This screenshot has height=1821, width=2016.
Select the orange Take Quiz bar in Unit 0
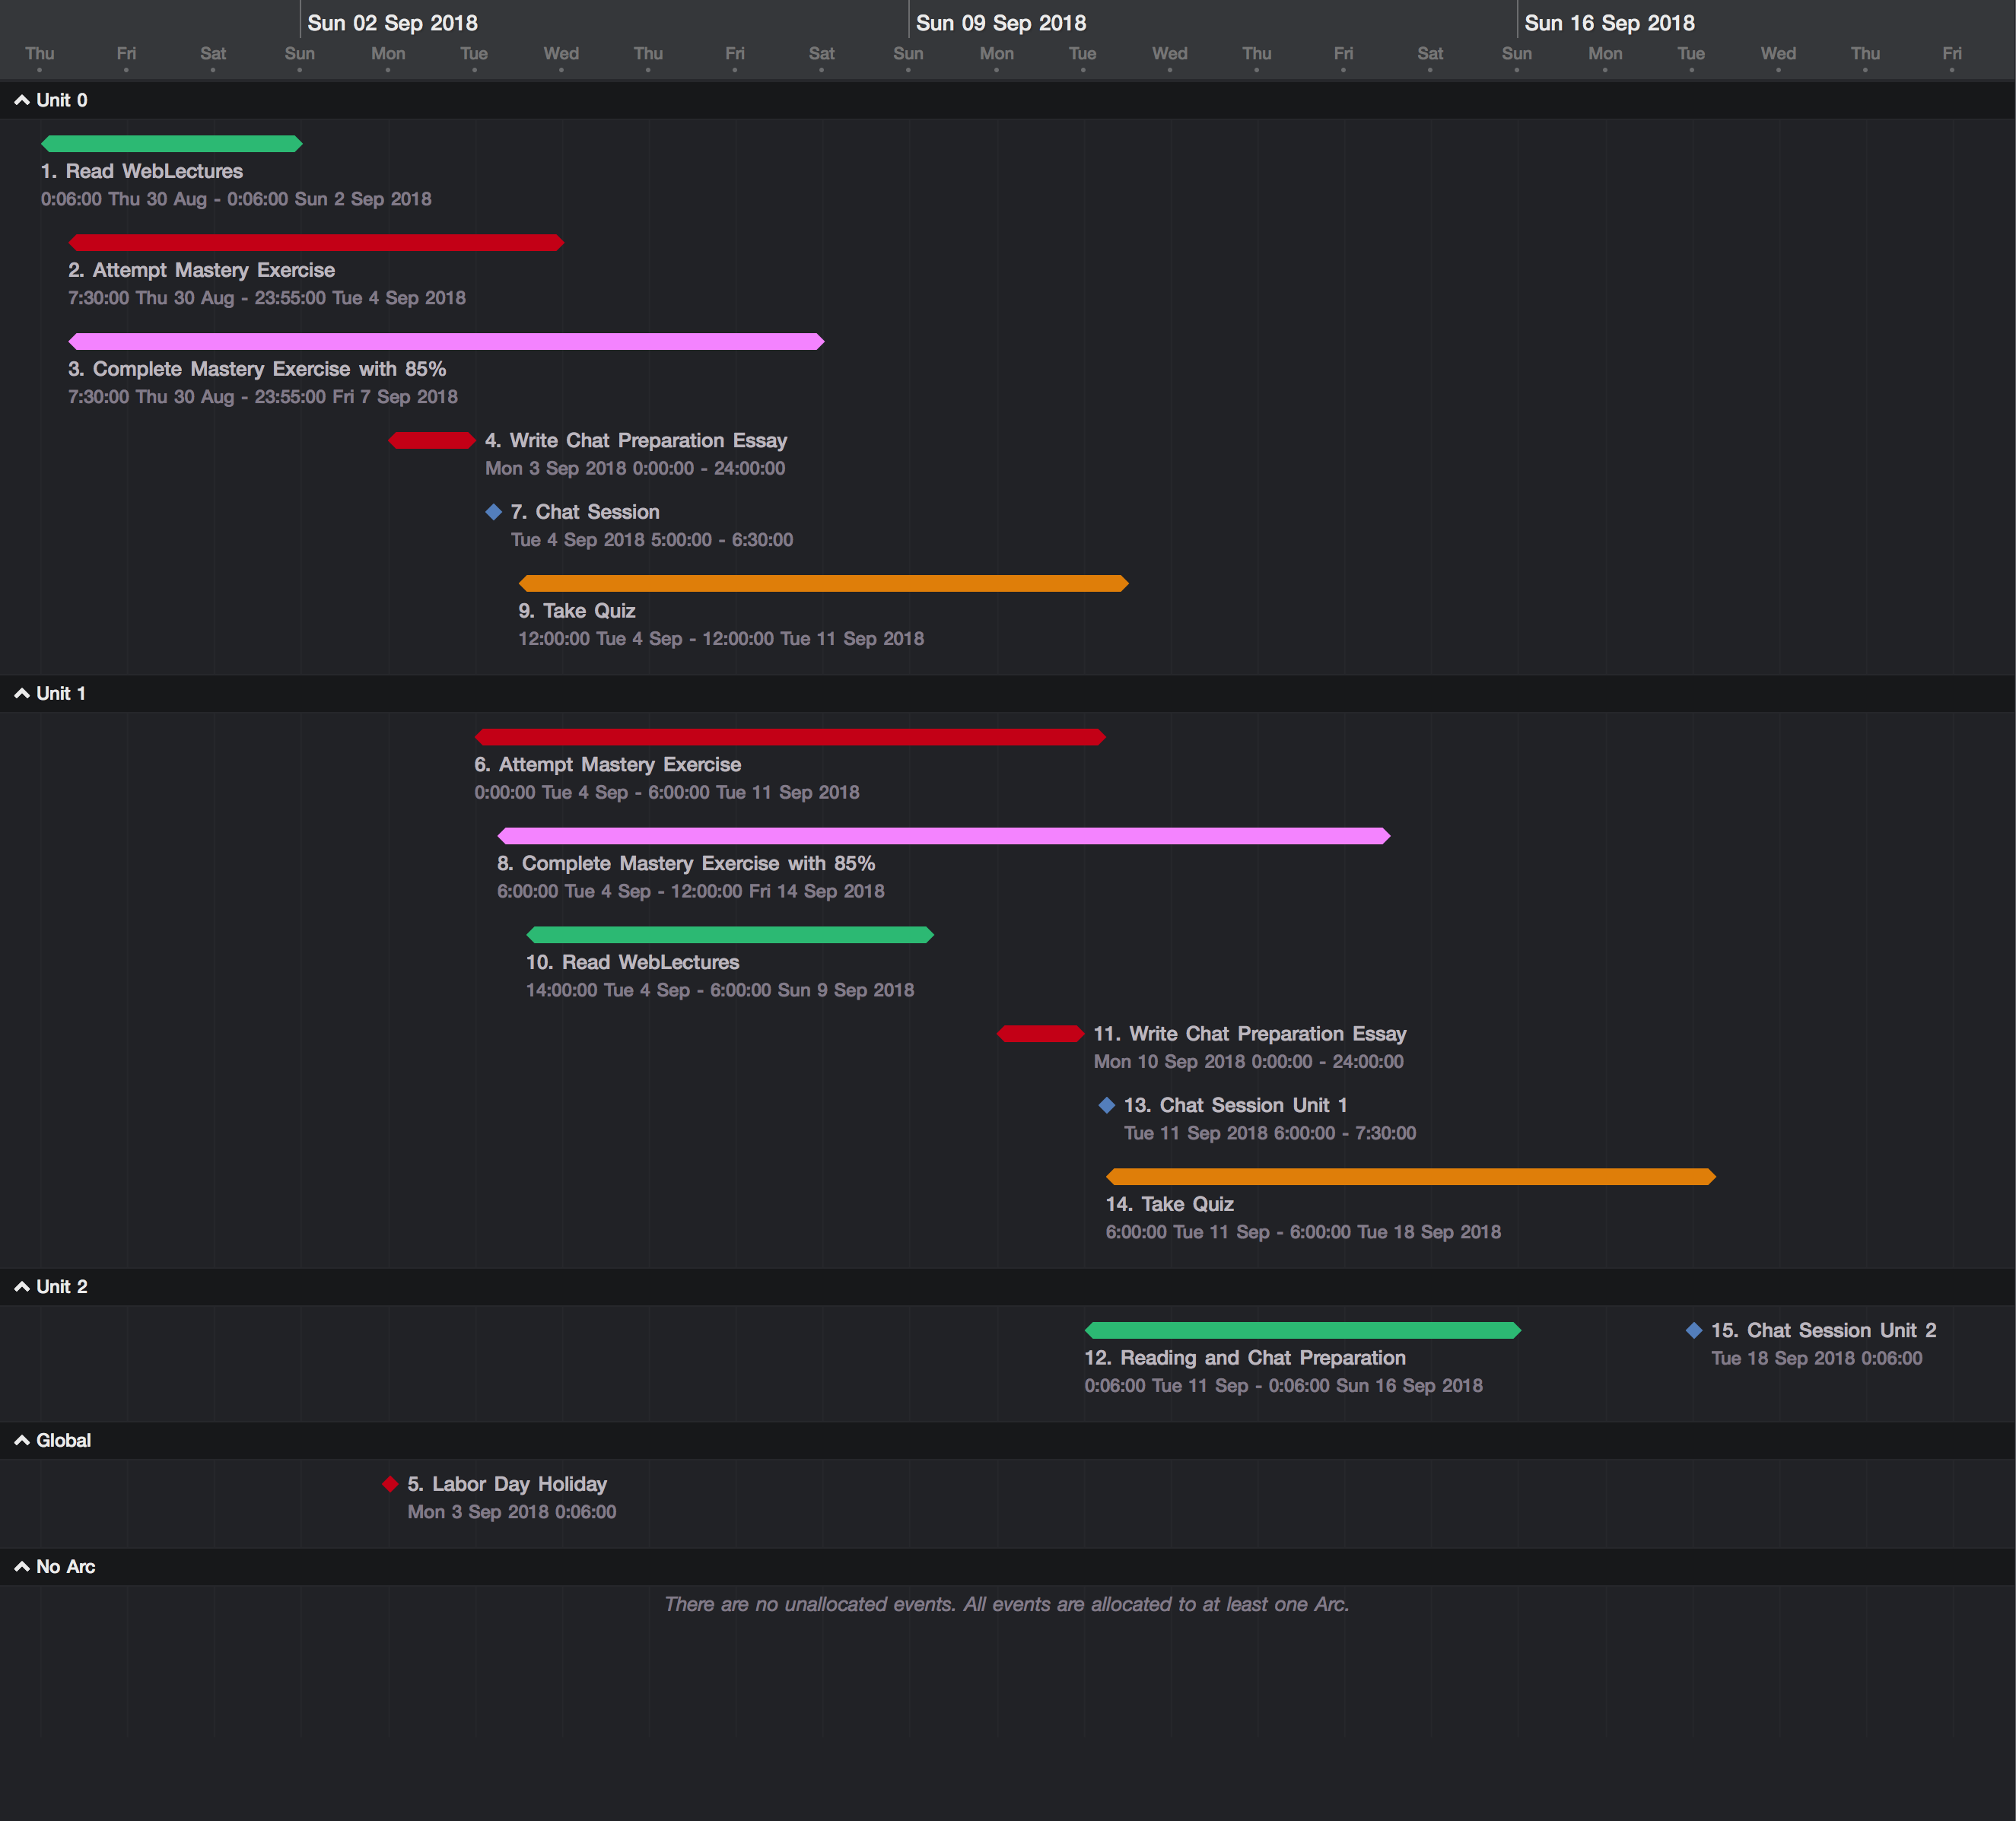point(823,583)
